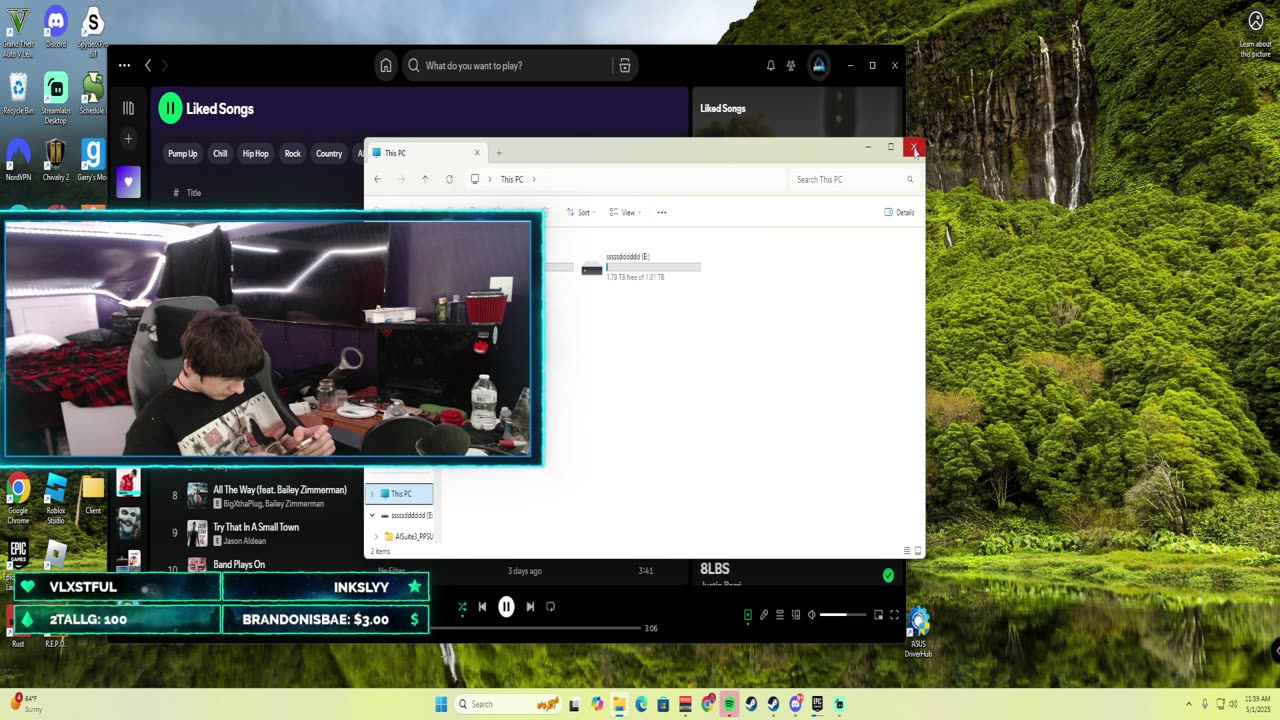
Task: Select the sssssdddddd (E:) drive
Action: click(x=640, y=266)
